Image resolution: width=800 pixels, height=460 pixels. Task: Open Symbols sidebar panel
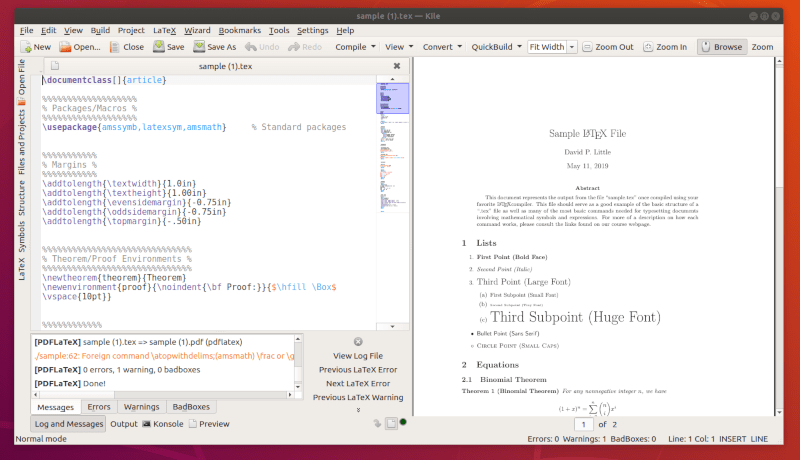(21, 237)
